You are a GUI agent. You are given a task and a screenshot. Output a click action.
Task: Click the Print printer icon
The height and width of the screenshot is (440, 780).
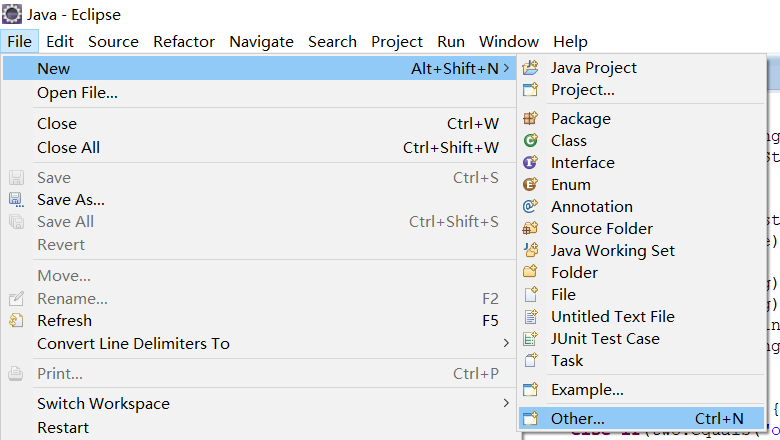click(16, 373)
